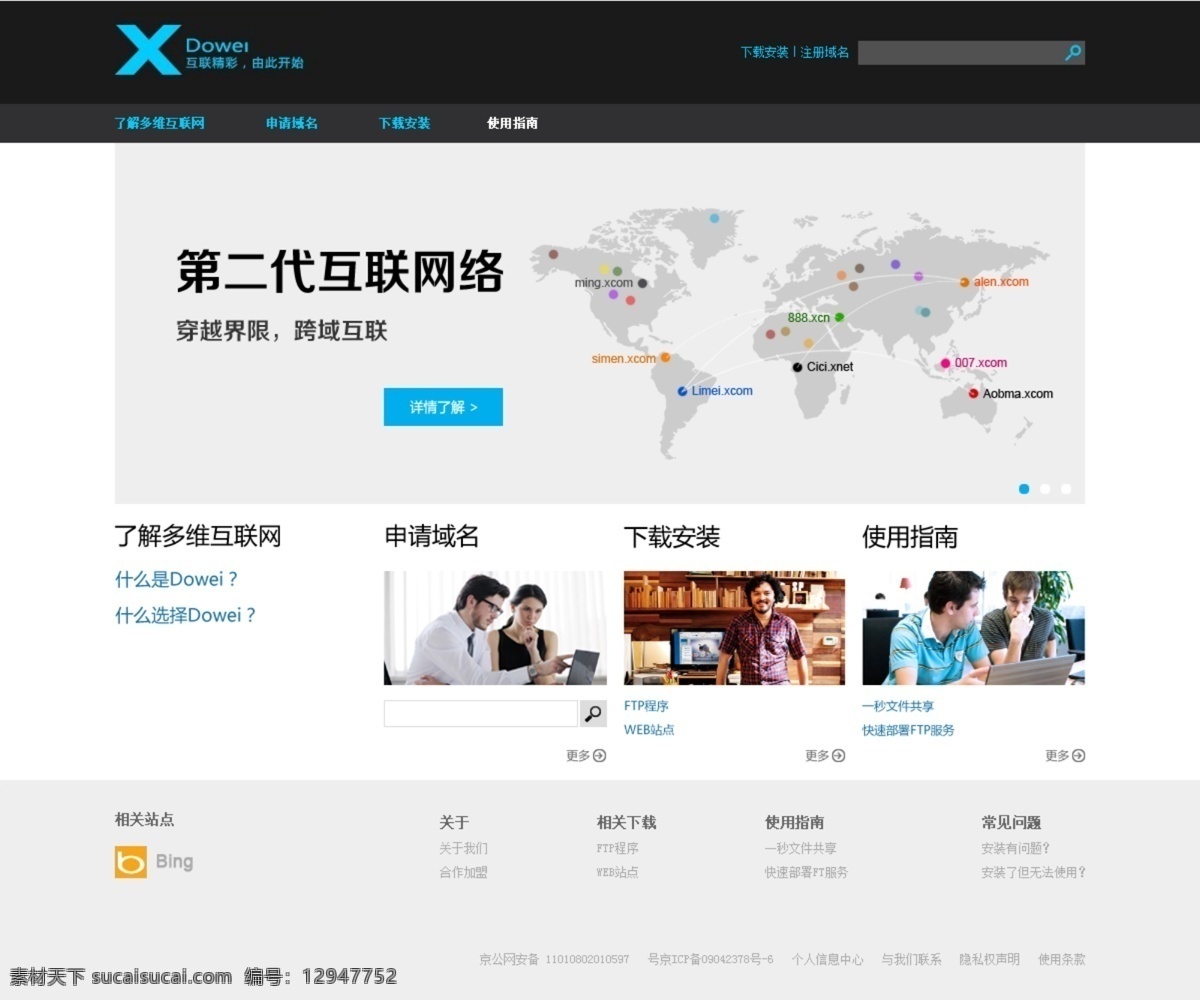Open the 申请域名 nav item

click(x=292, y=123)
